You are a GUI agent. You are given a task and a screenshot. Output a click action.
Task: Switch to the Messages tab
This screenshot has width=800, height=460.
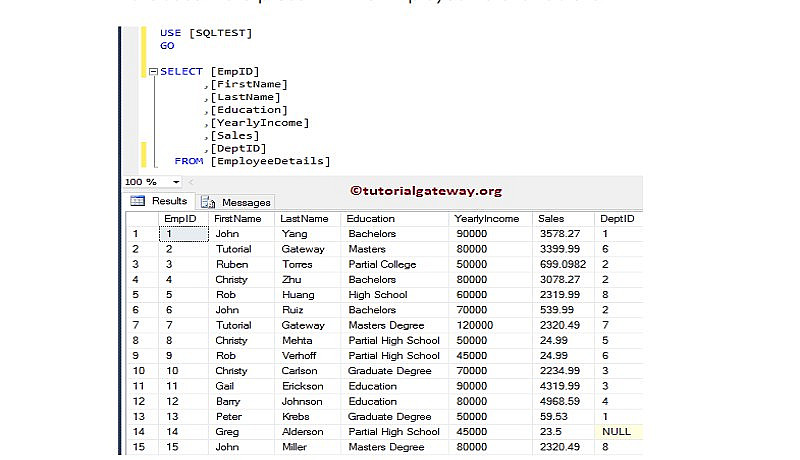pyautogui.click(x=236, y=202)
